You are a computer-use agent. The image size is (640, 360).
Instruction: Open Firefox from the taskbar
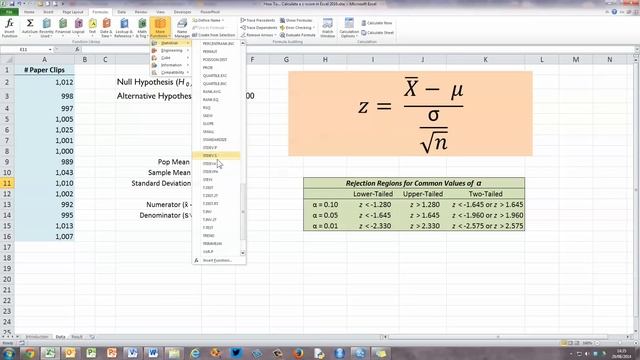(298, 353)
